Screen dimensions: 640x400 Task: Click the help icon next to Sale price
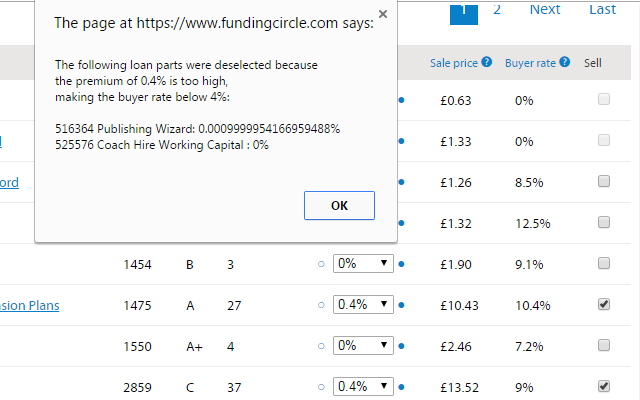[486, 62]
